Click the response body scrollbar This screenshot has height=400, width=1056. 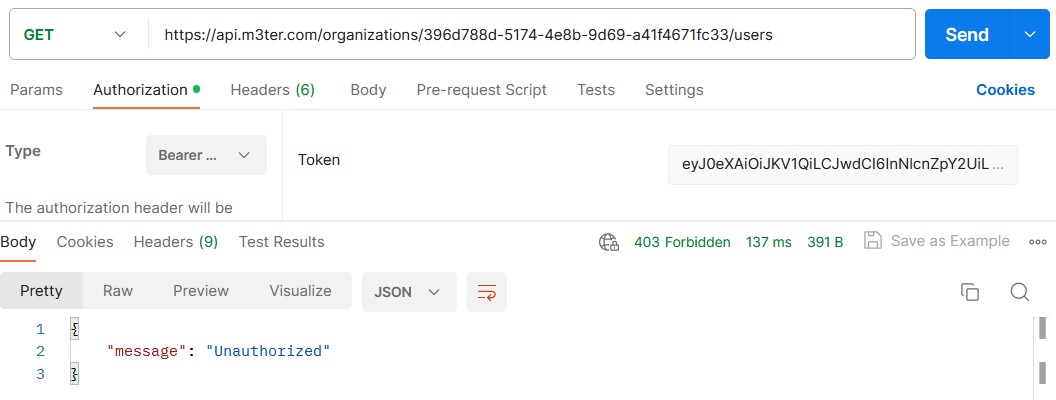pyautogui.click(x=1041, y=357)
